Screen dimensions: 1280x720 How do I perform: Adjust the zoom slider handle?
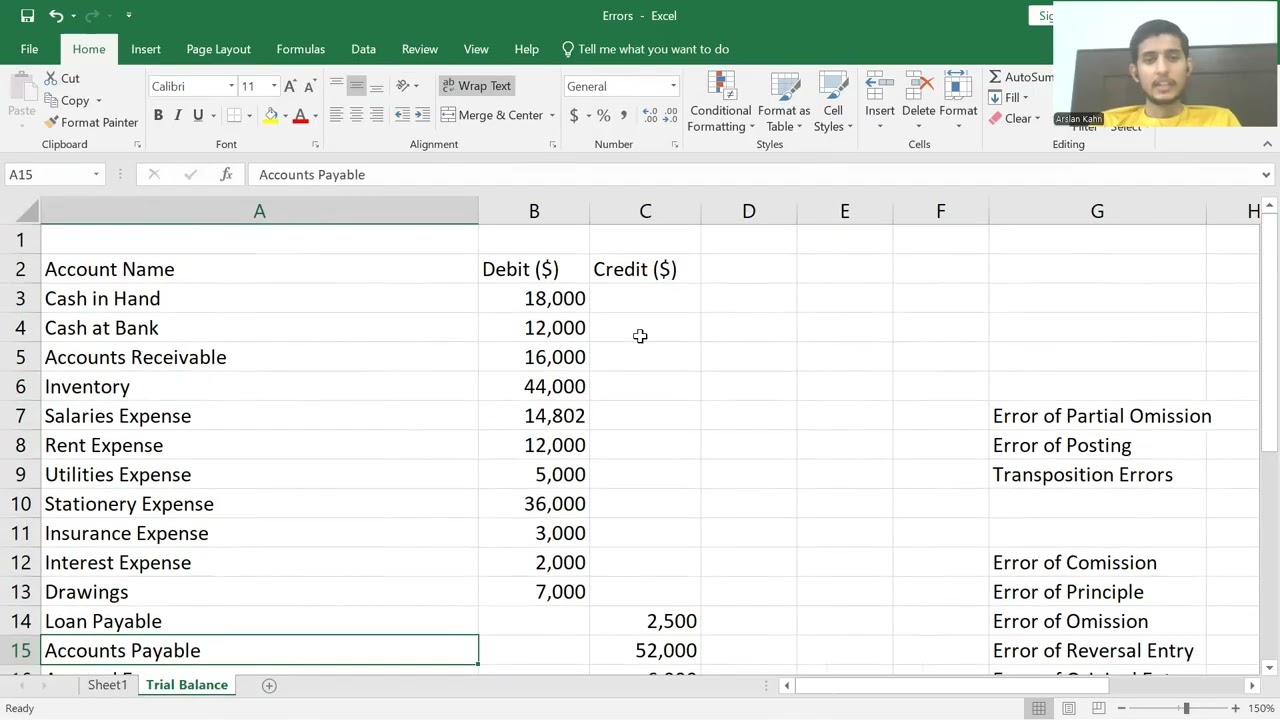coord(1186,708)
